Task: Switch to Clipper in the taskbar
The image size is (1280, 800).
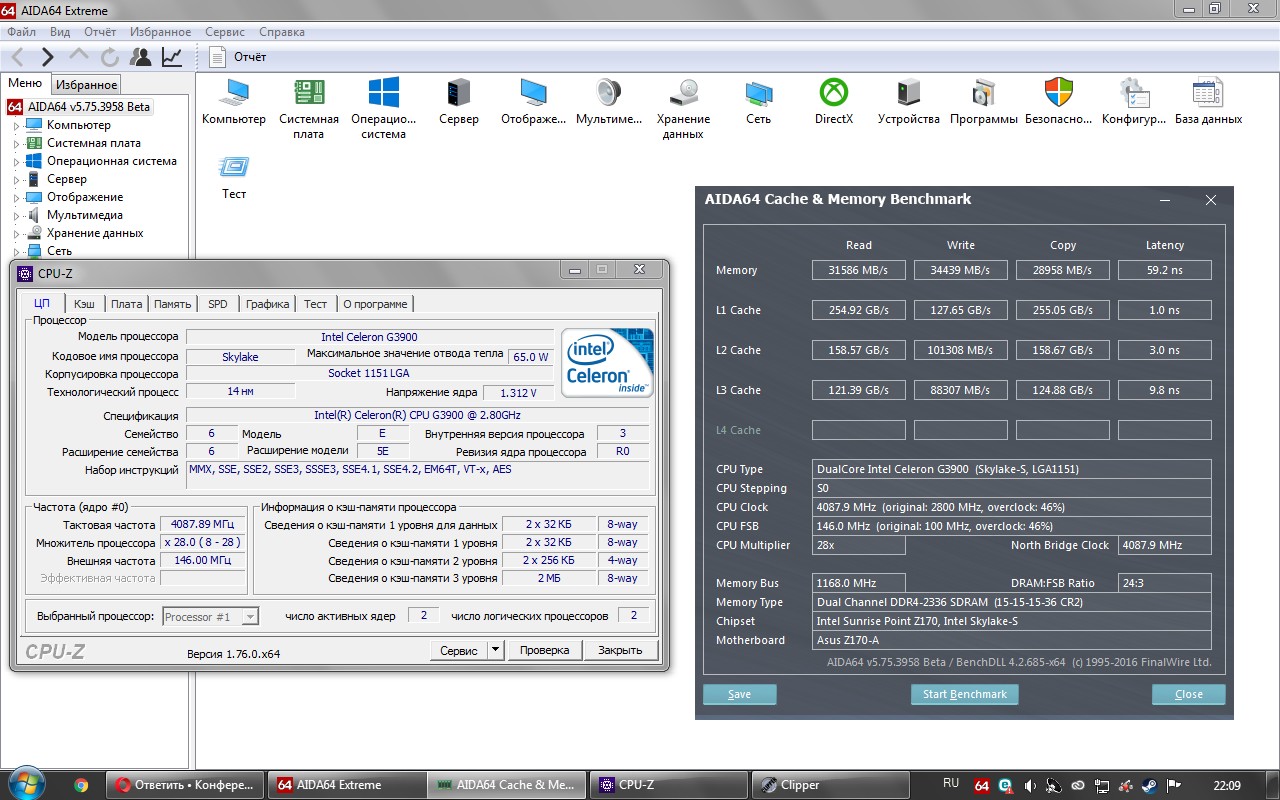Action: point(828,785)
